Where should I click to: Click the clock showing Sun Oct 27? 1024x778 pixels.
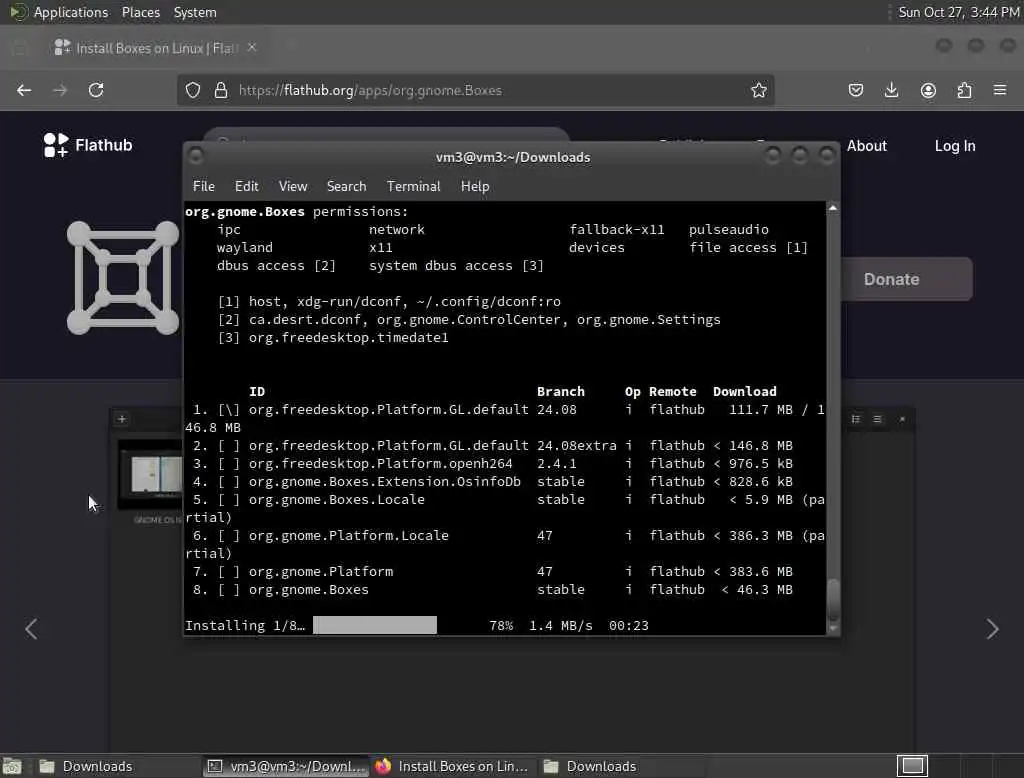[x=959, y=12]
